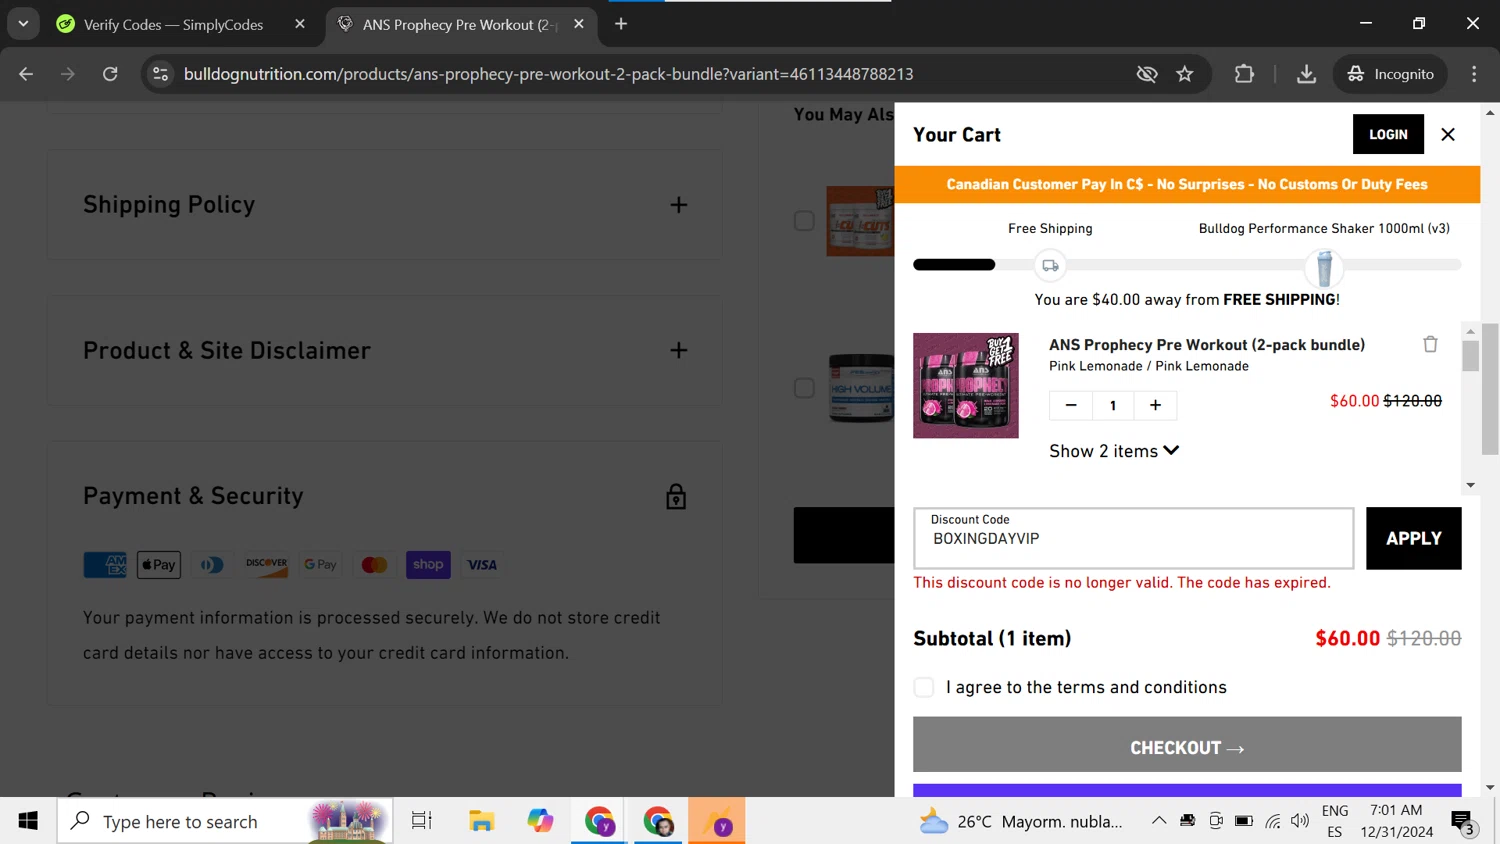The height and width of the screenshot is (844, 1500).
Task: View site information icon in address bar
Action: (x=160, y=74)
